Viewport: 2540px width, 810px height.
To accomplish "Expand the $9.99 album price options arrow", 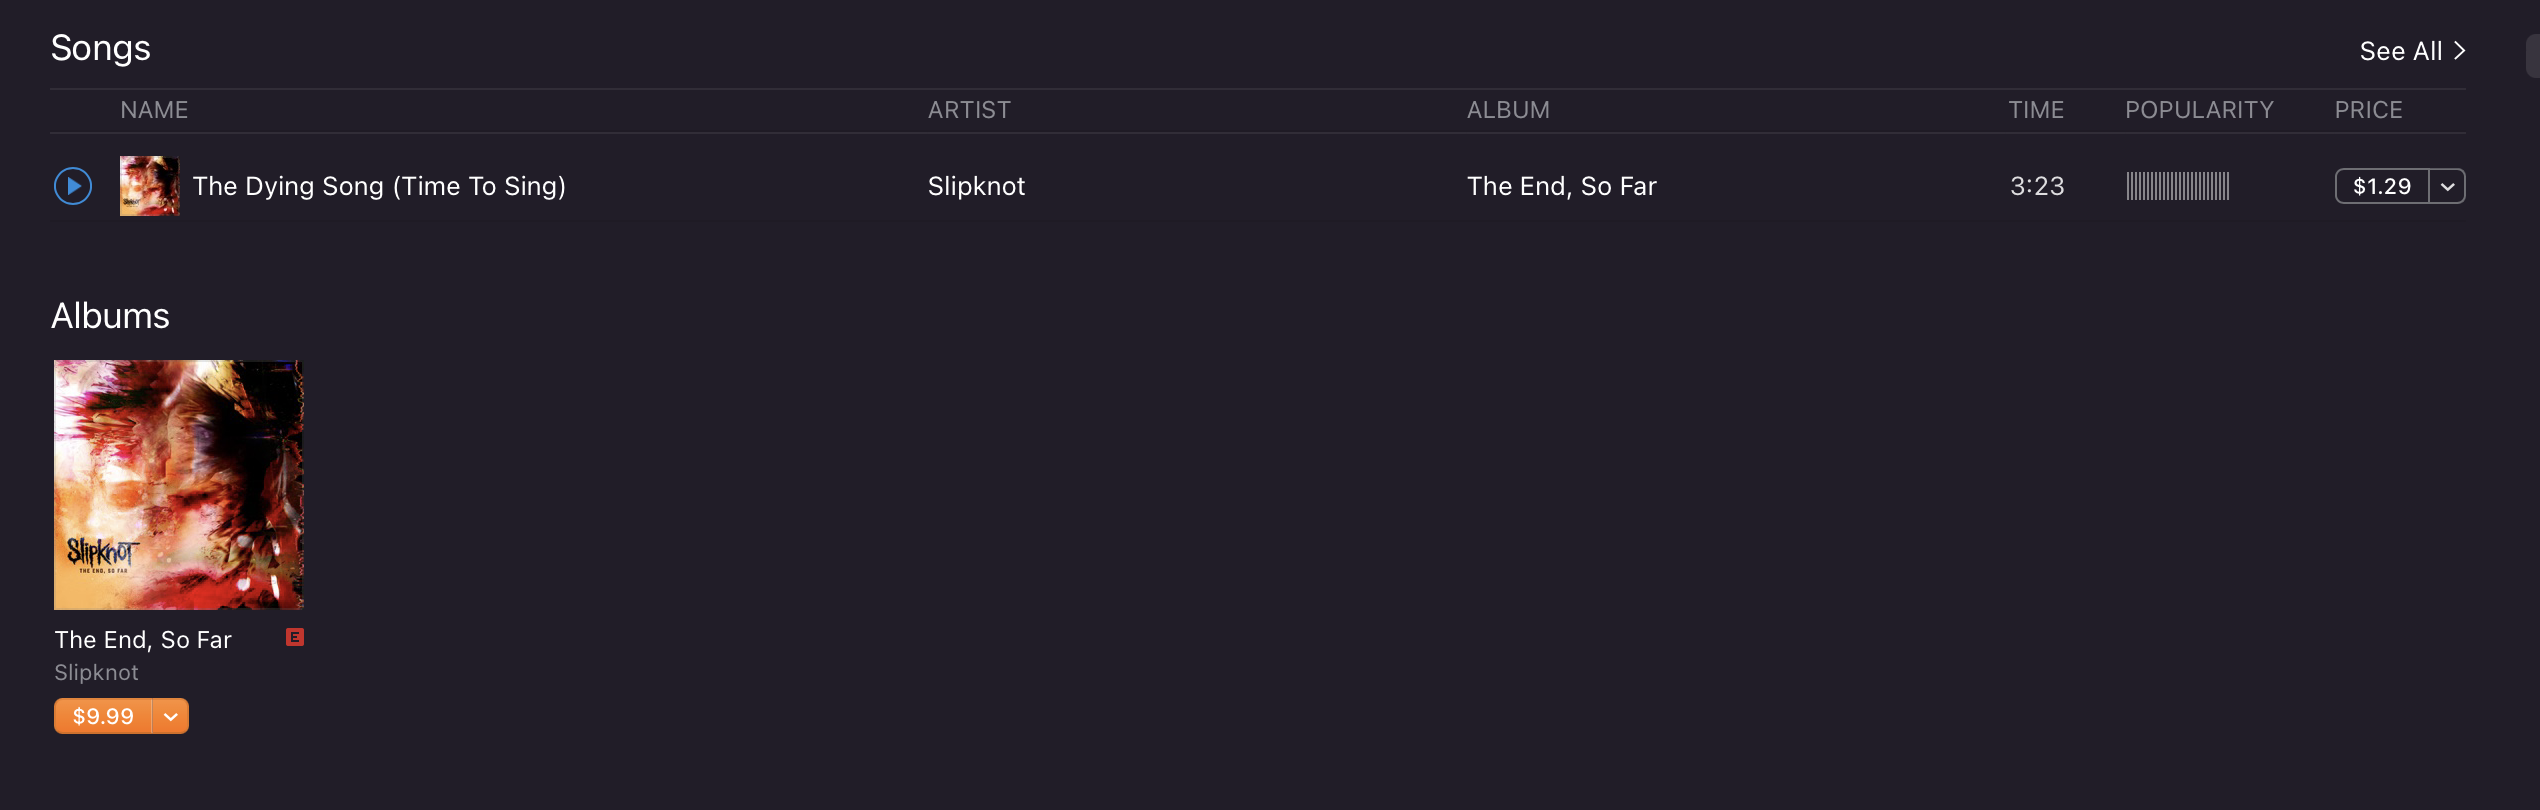I will coord(171,716).
